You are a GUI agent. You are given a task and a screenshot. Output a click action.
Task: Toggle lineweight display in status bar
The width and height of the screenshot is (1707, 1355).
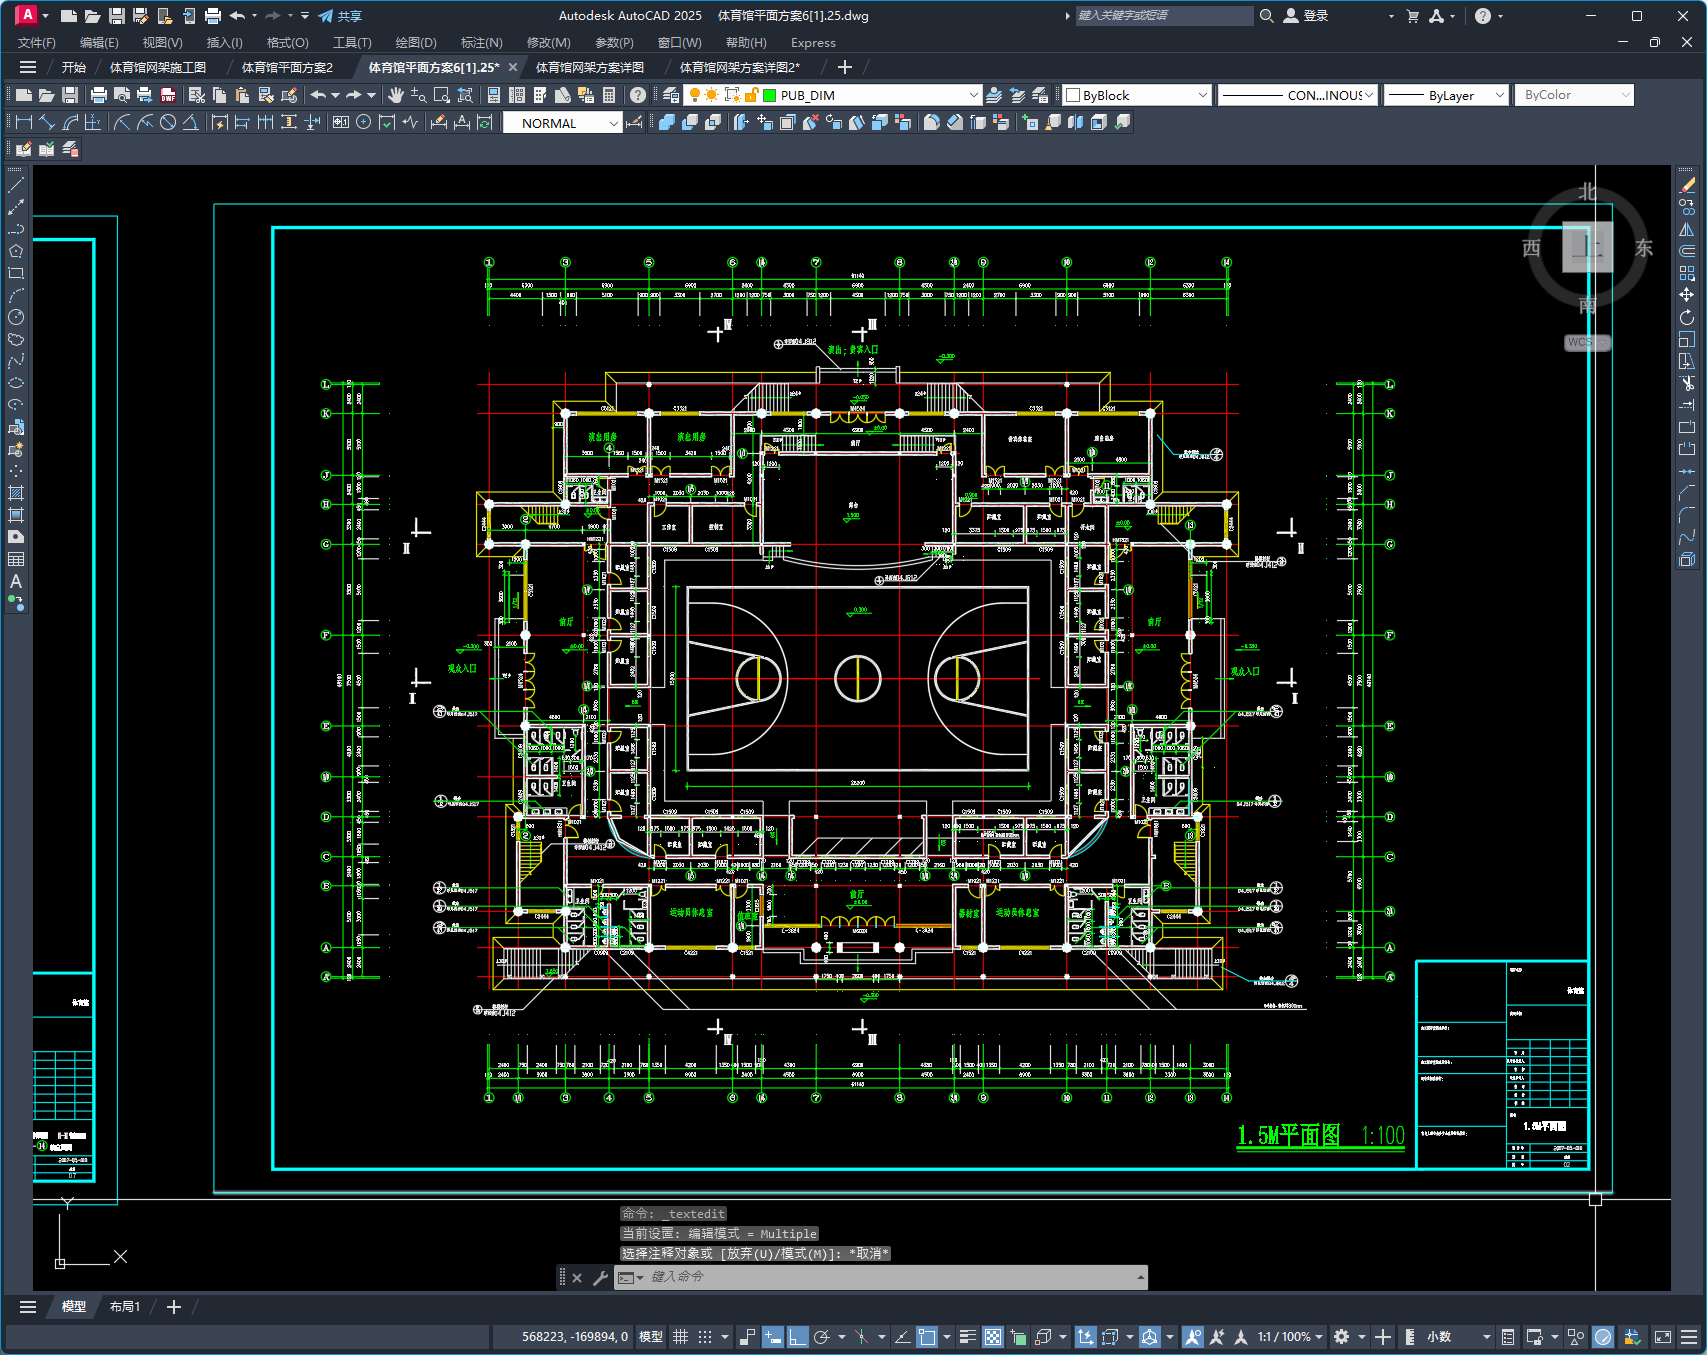pos(967,1336)
